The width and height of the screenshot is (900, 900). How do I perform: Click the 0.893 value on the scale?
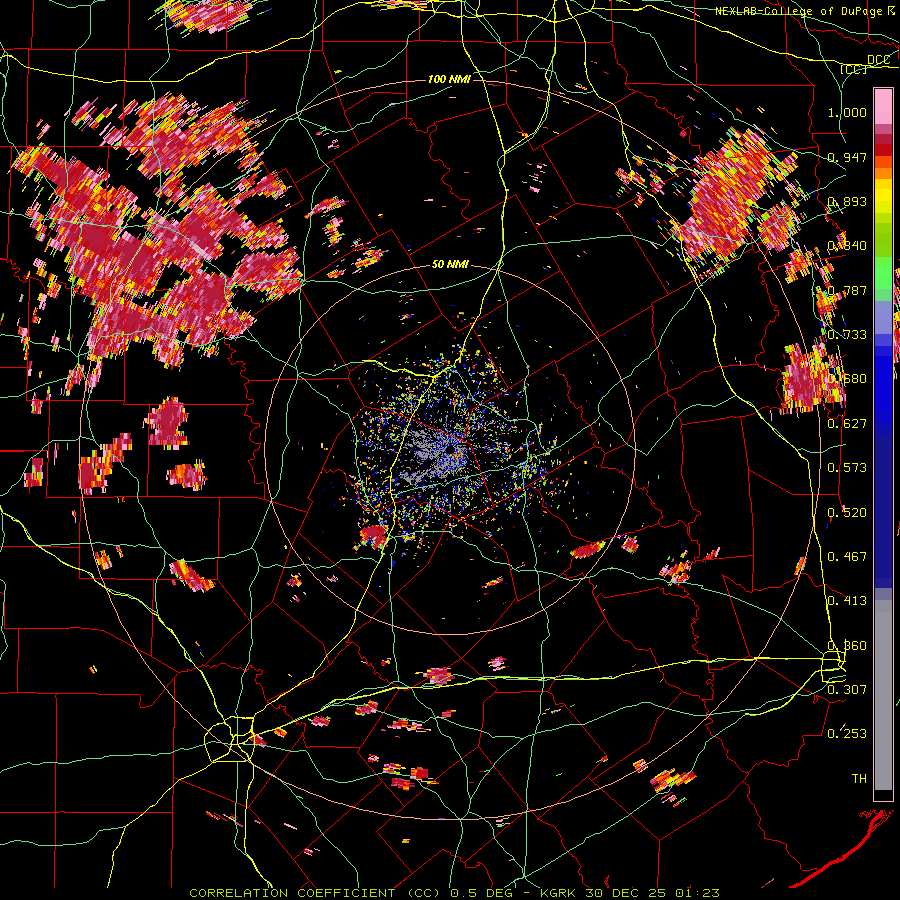click(847, 201)
